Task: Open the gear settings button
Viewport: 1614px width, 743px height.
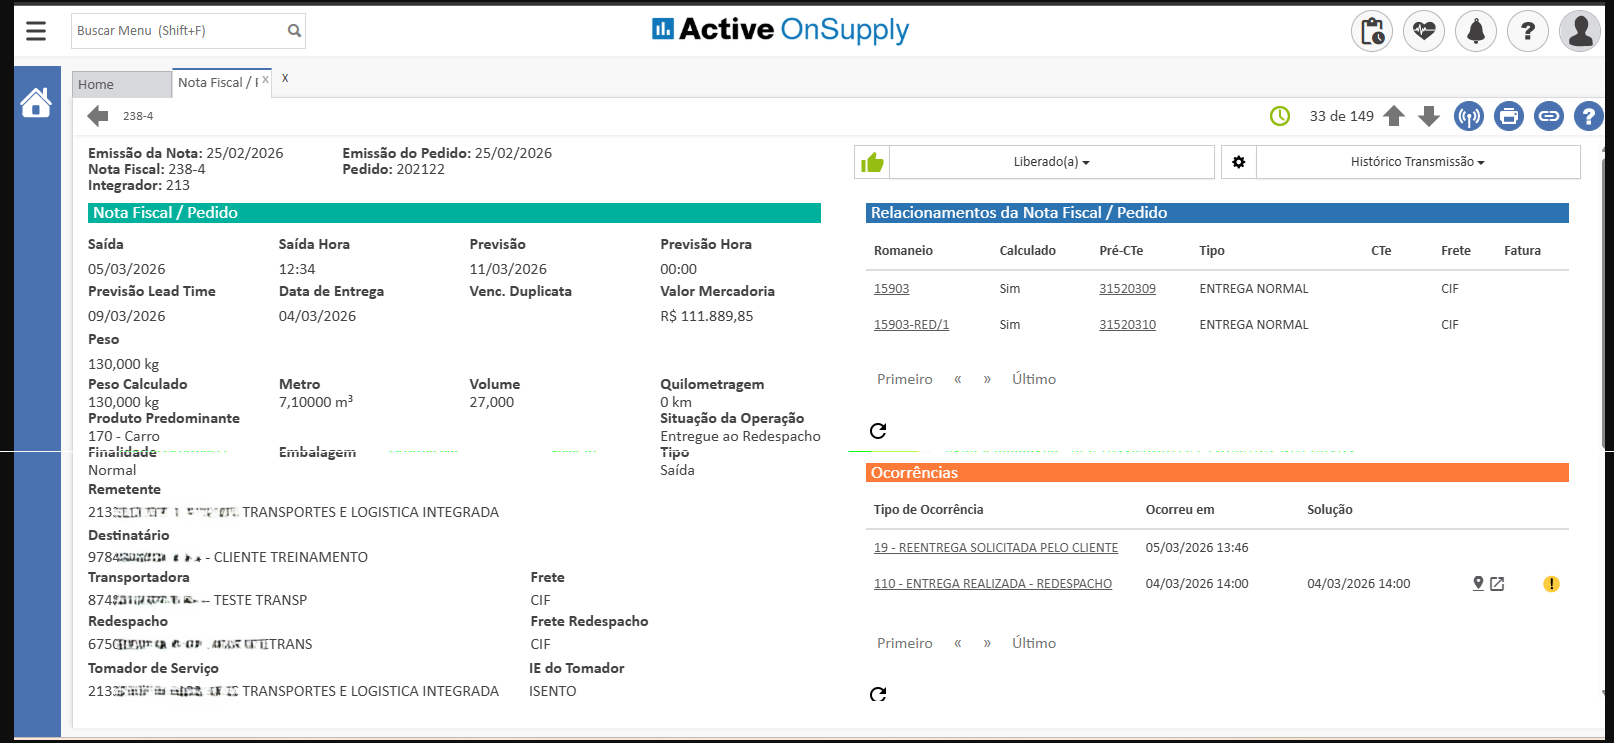Action: (x=1238, y=162)
